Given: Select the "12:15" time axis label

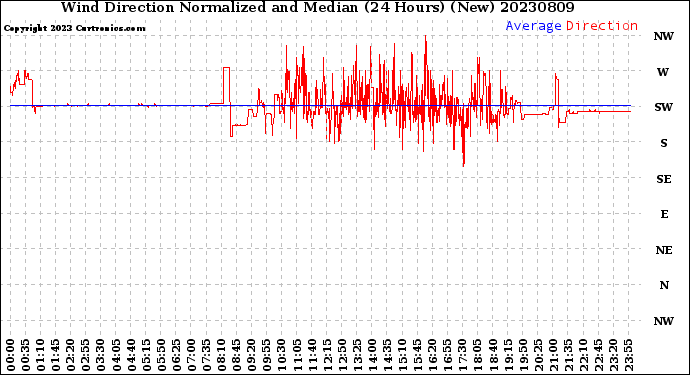Looking at the screenshot, I should (x=327, y=355).
